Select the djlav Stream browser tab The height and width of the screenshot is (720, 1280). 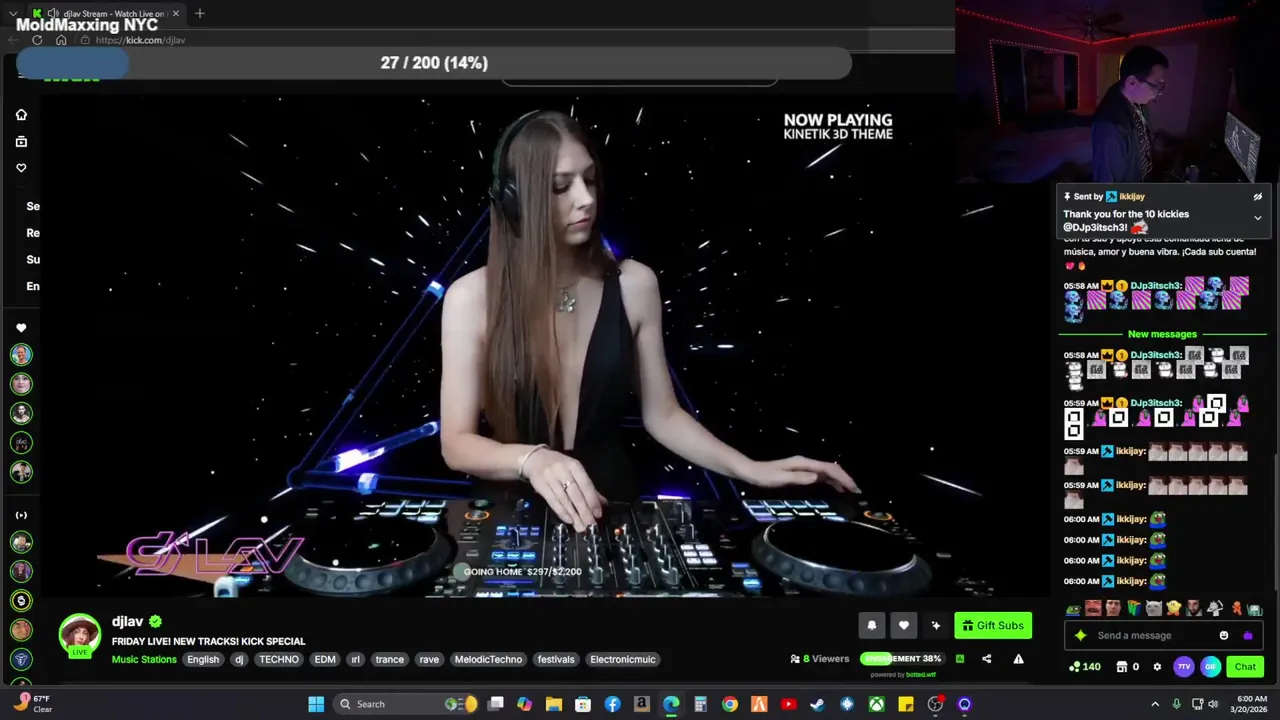(x=105, y=13)
